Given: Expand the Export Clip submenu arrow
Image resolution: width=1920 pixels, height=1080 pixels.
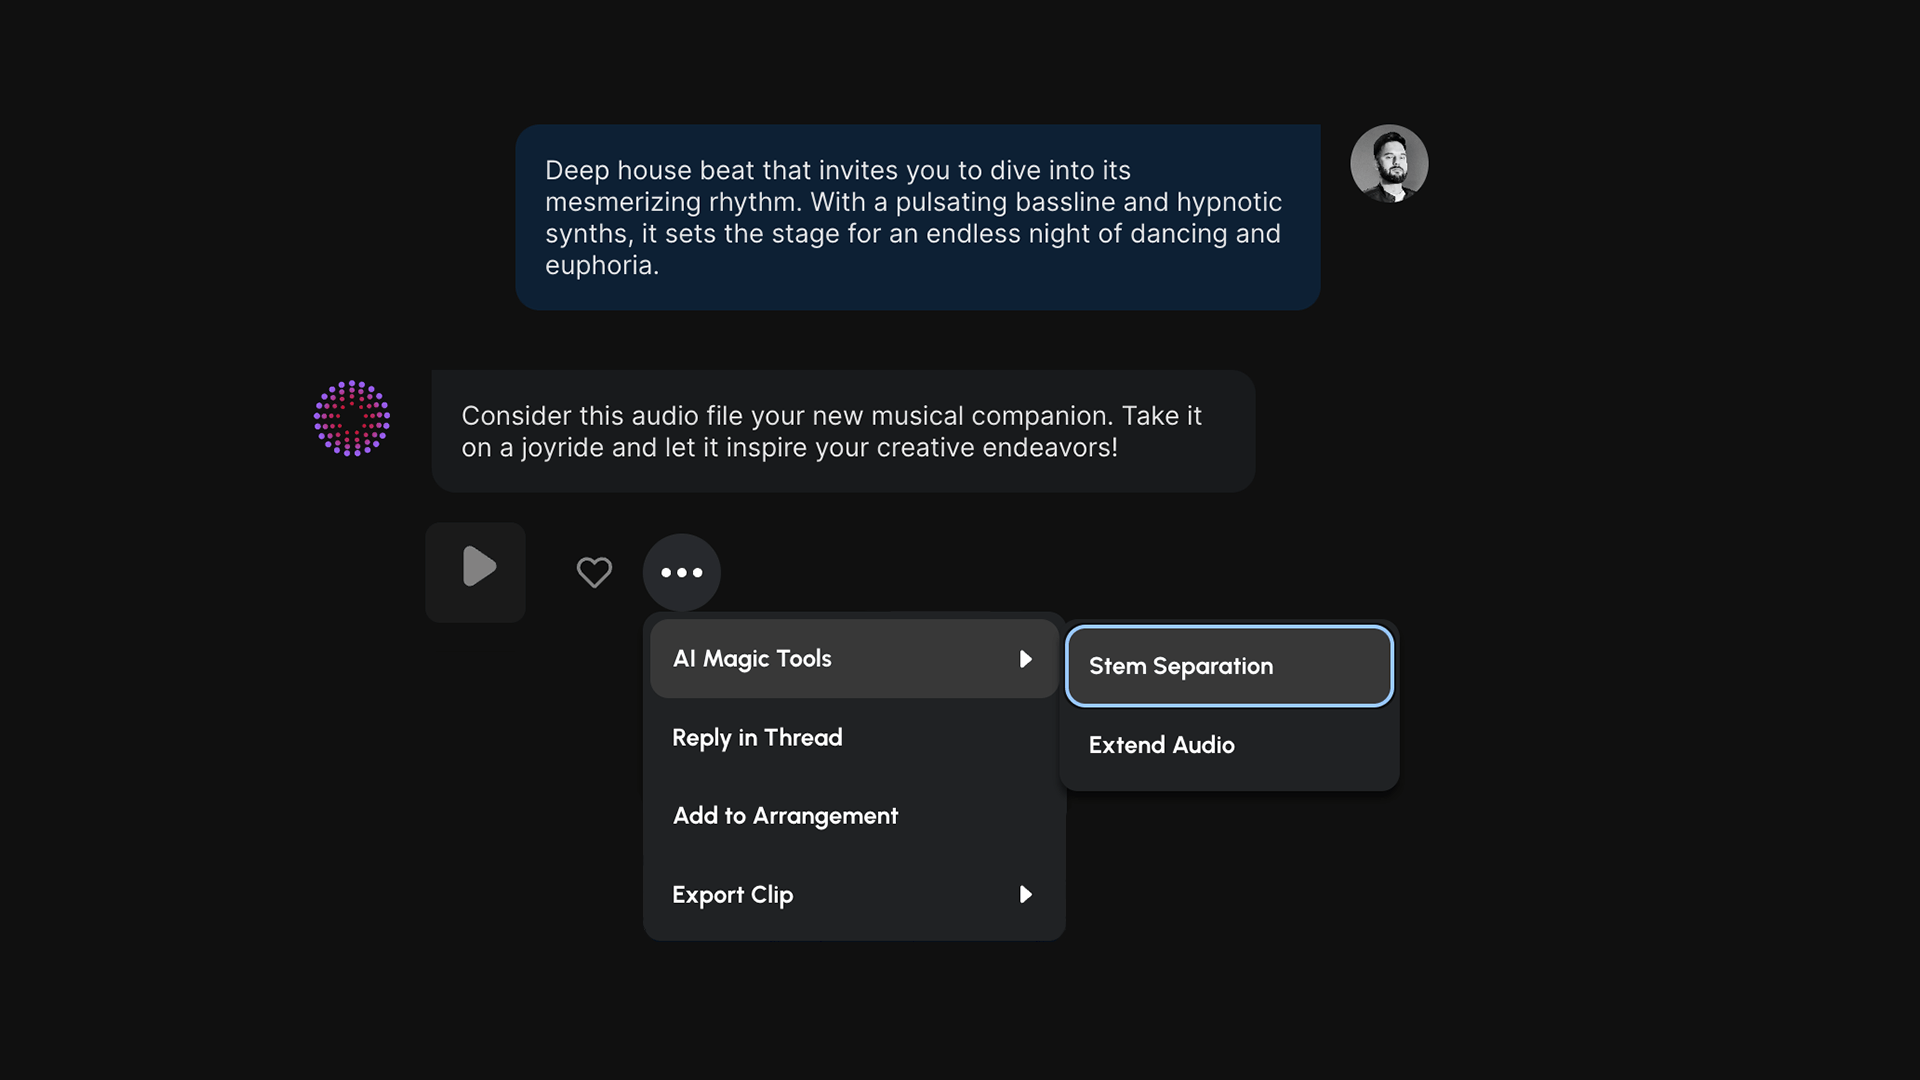Looking at the screenshot, I should coord(1025,894).
